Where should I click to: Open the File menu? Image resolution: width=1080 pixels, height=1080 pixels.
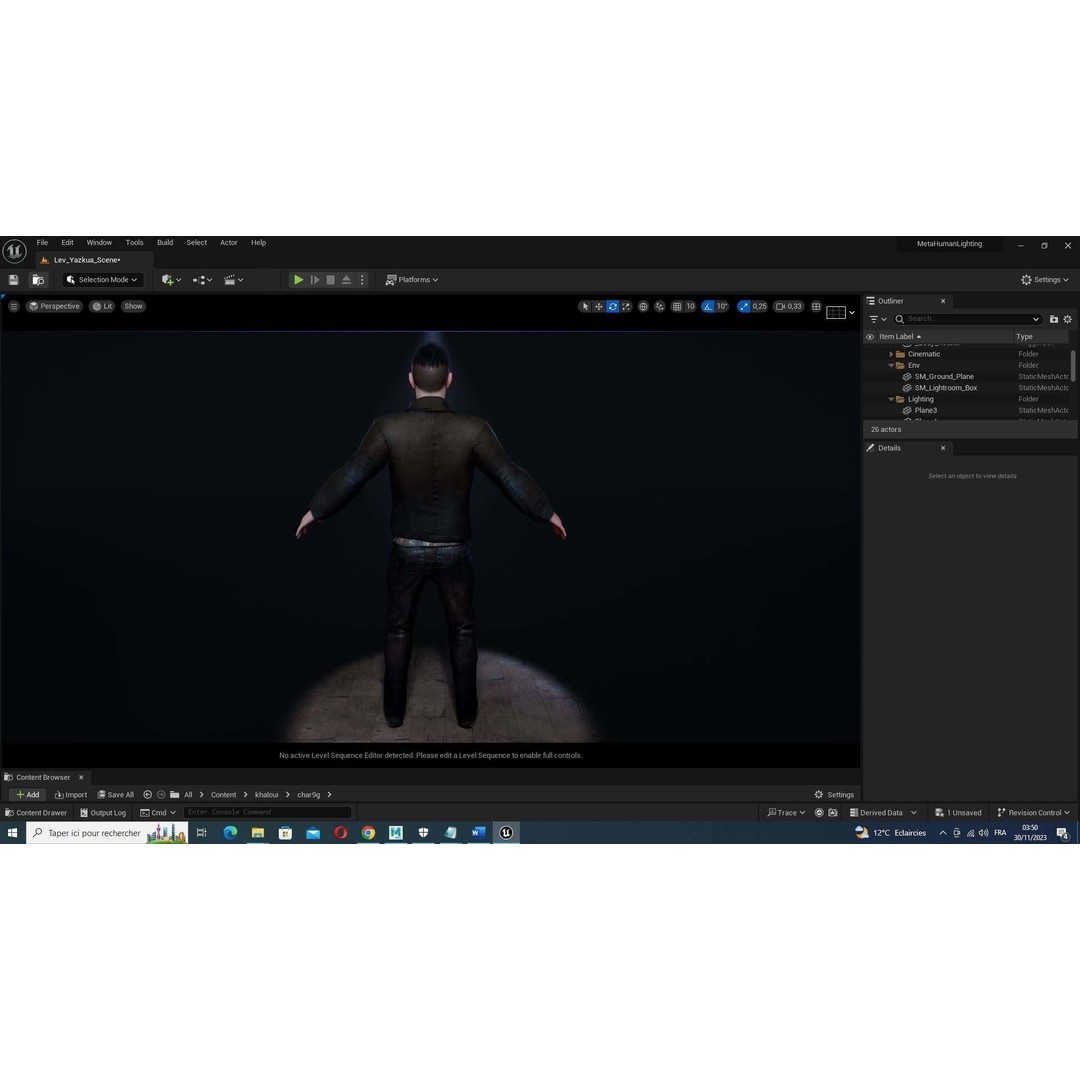(x=42, y=242)
